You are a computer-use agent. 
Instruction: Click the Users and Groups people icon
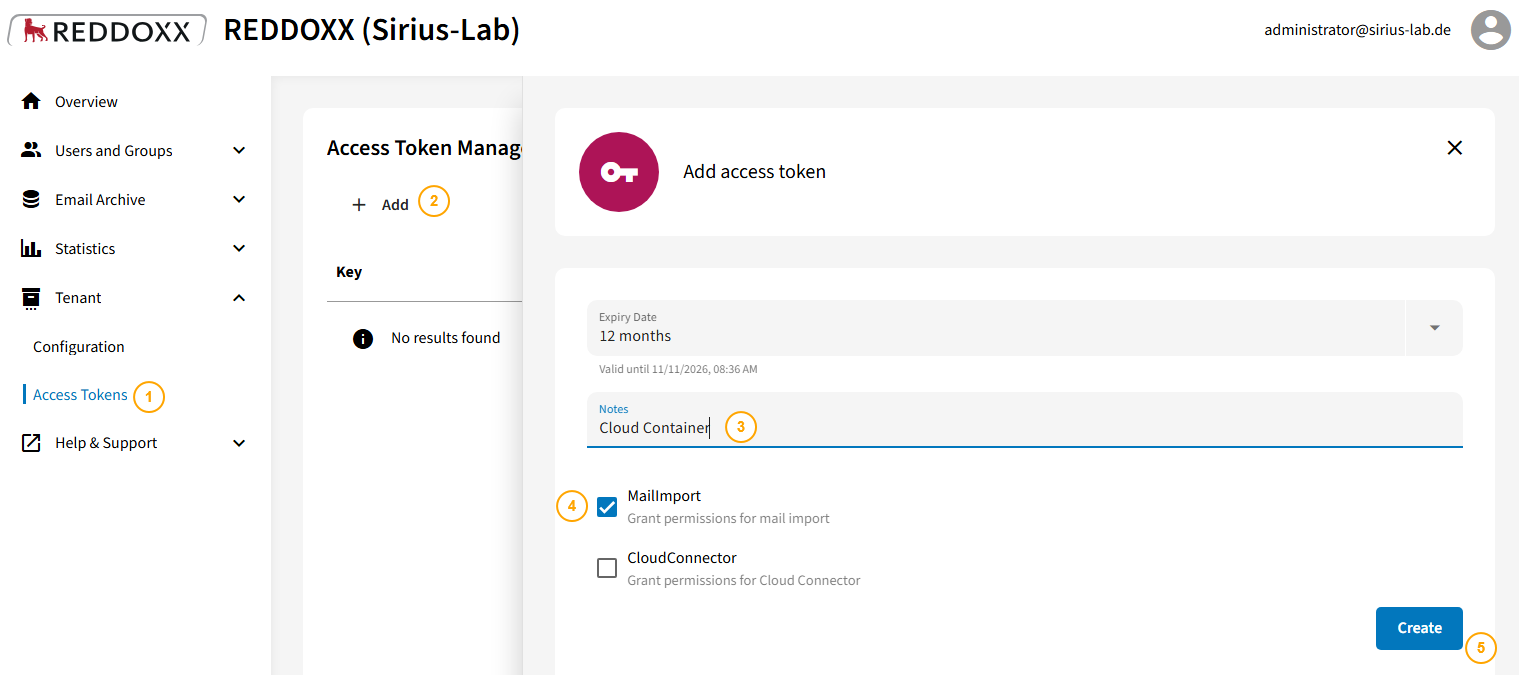pyautogui.click(x=31, y=150)
